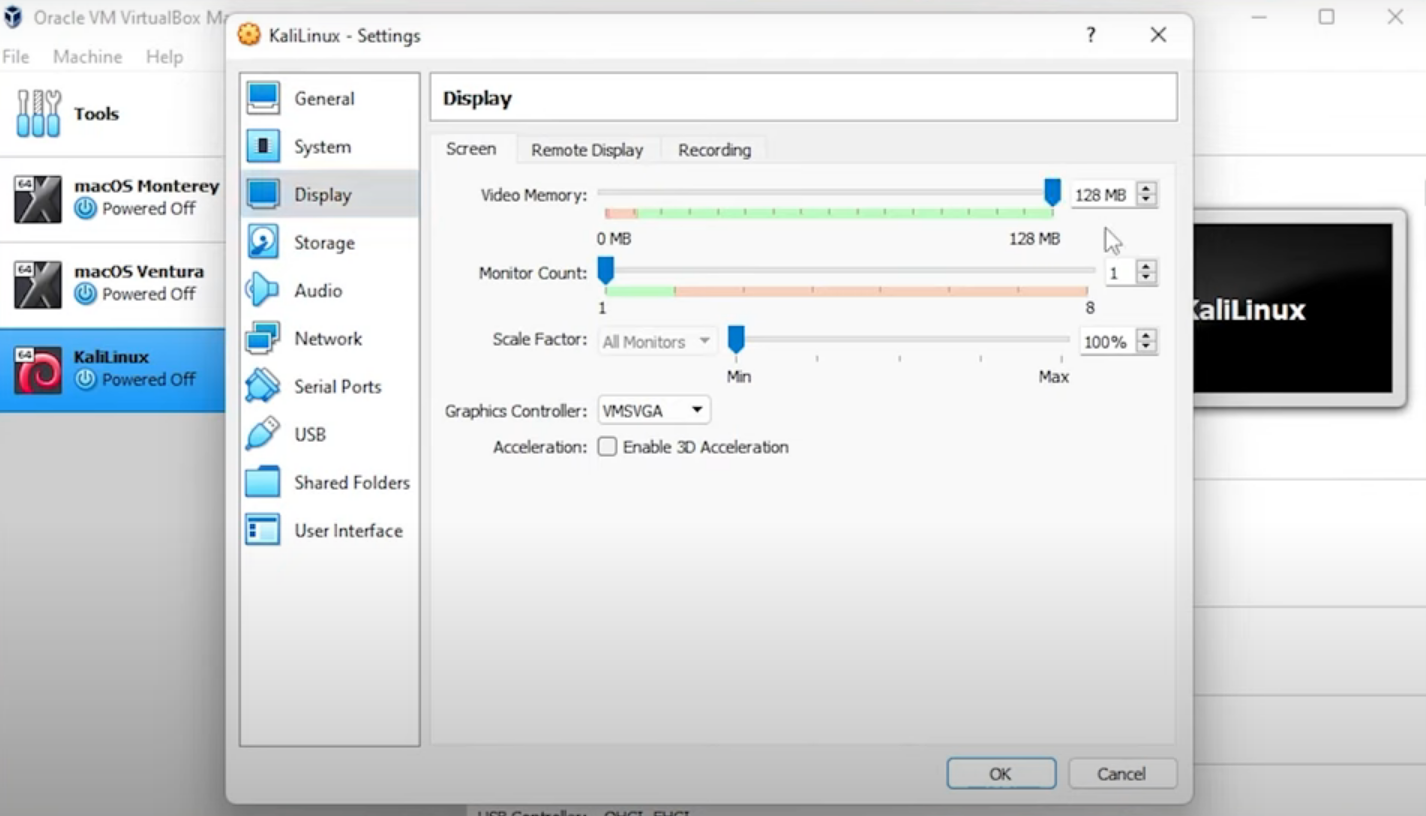Open the Audio speaker icon
The width and height of the screenshot is (1426, 816).
263,290
